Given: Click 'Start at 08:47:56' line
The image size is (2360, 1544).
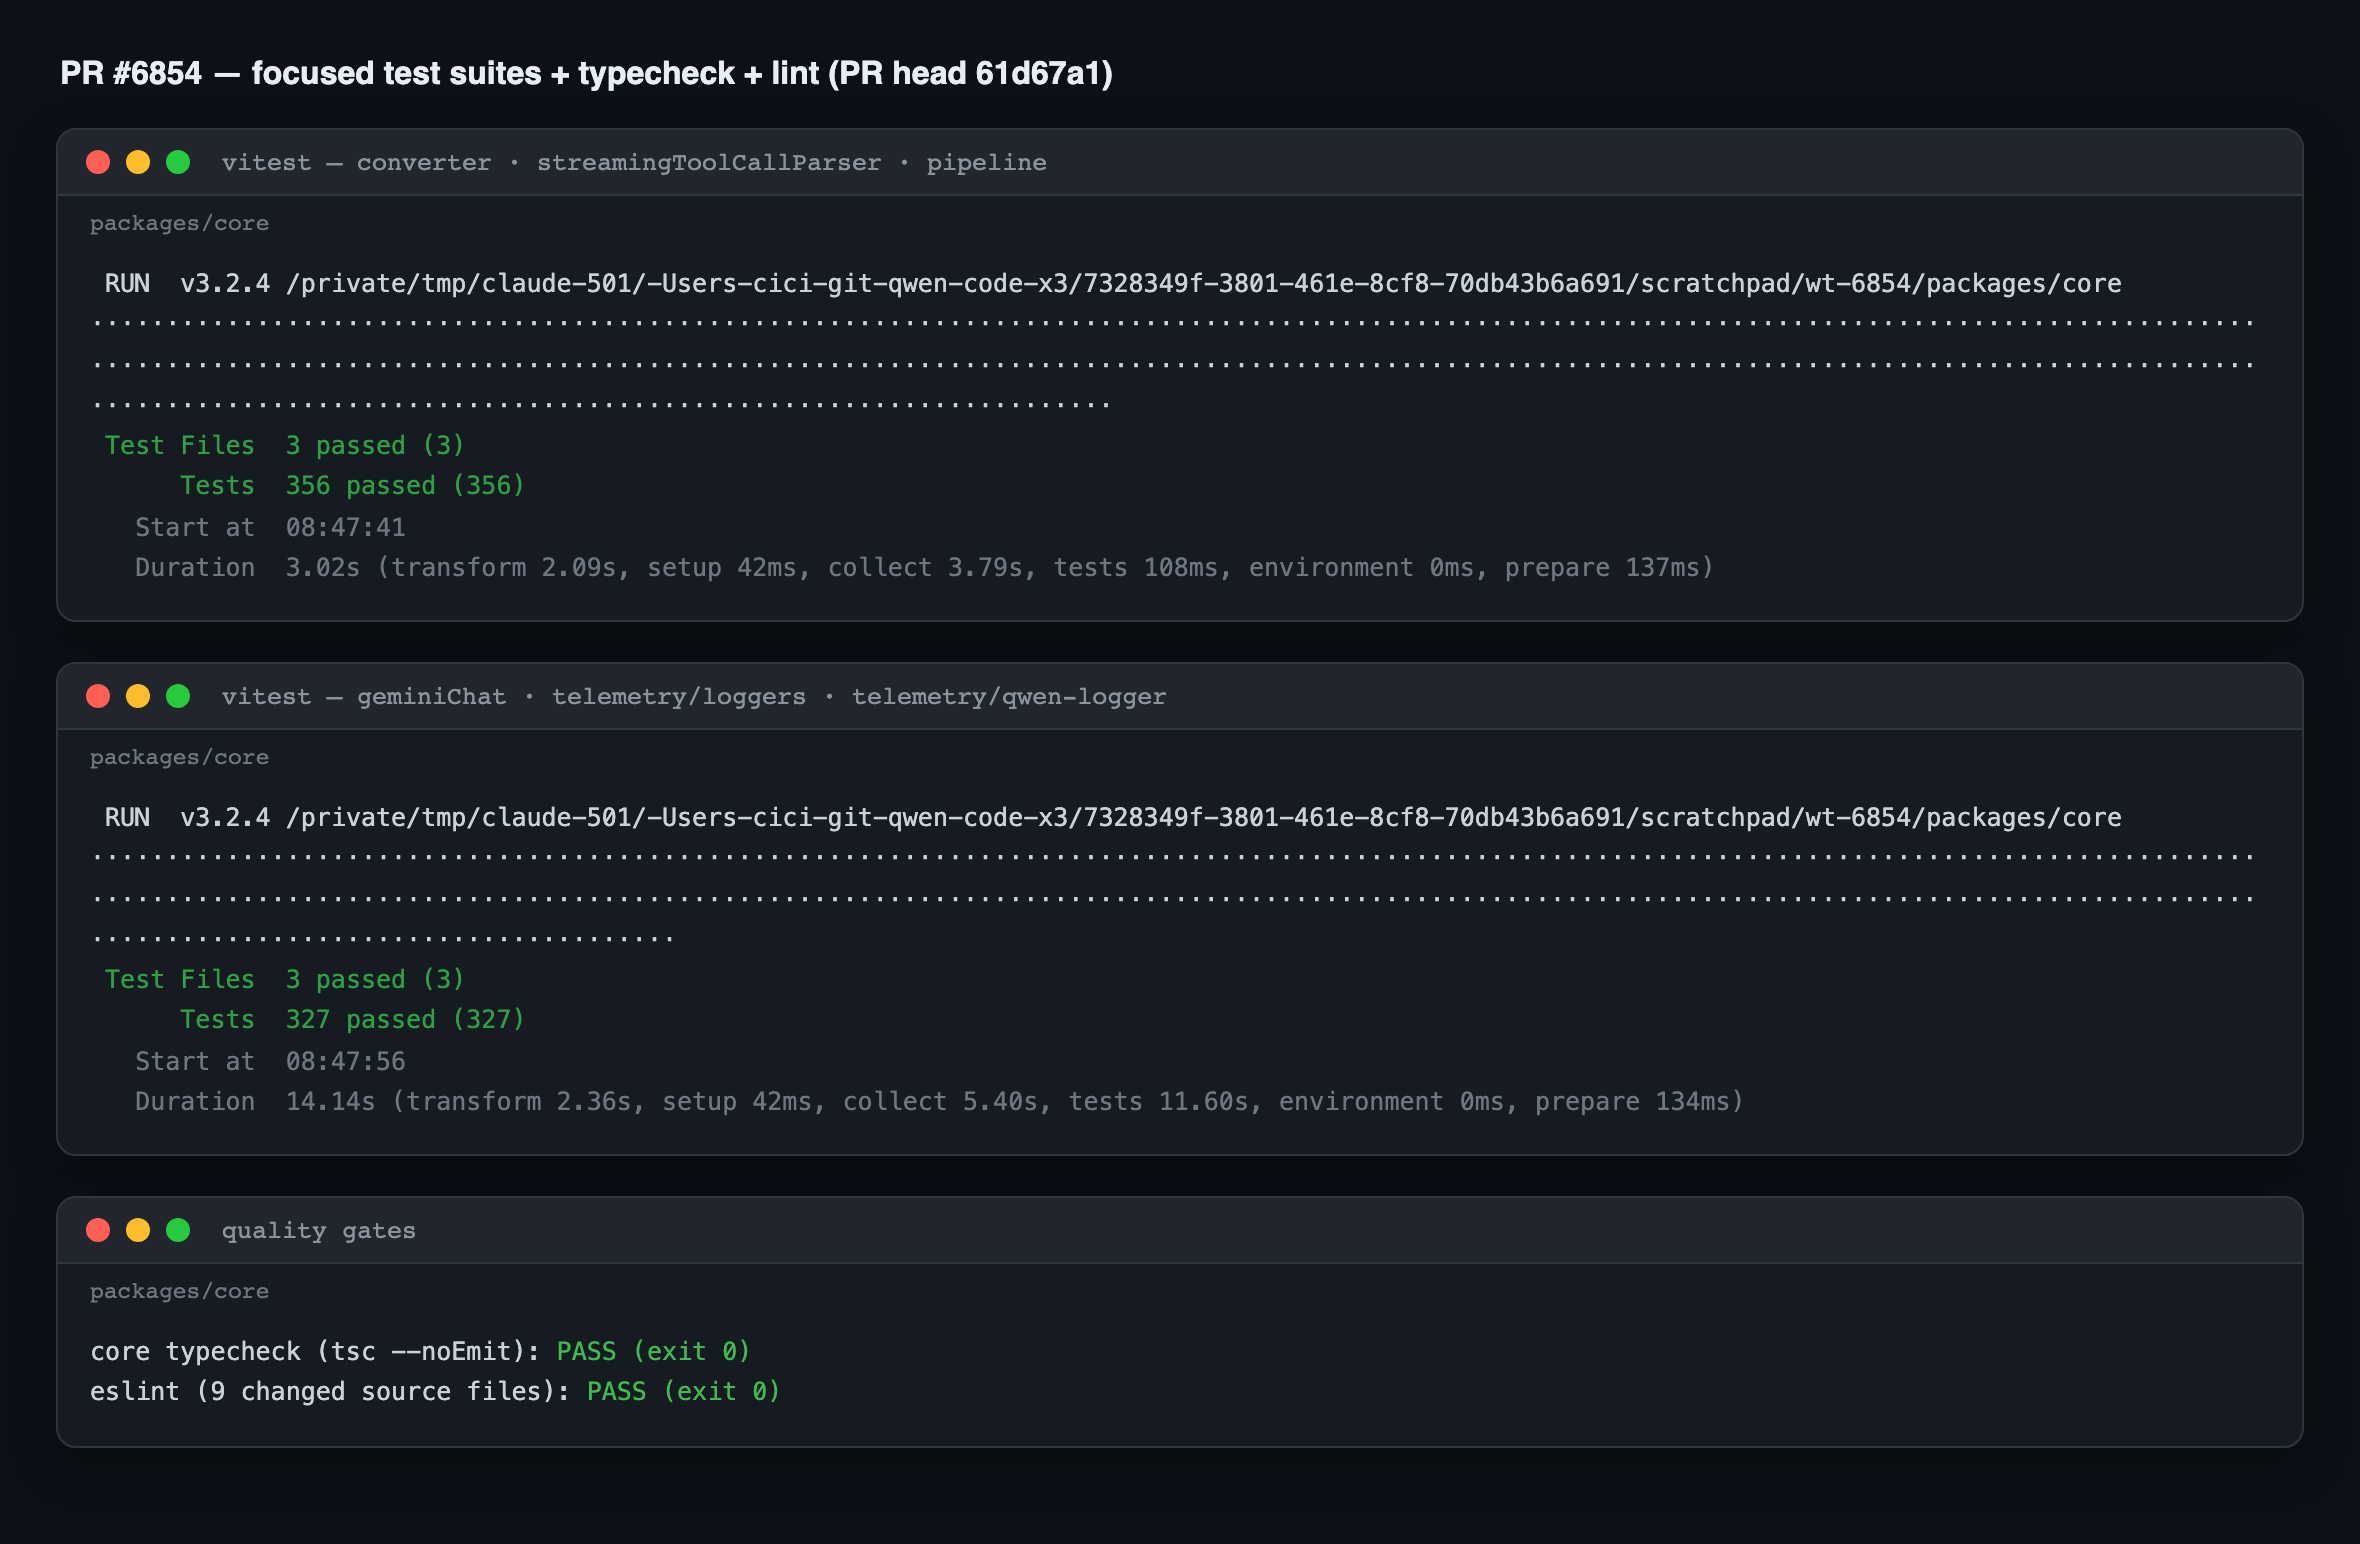Looking at the screenshot, I should click(x=270, y=1061).
